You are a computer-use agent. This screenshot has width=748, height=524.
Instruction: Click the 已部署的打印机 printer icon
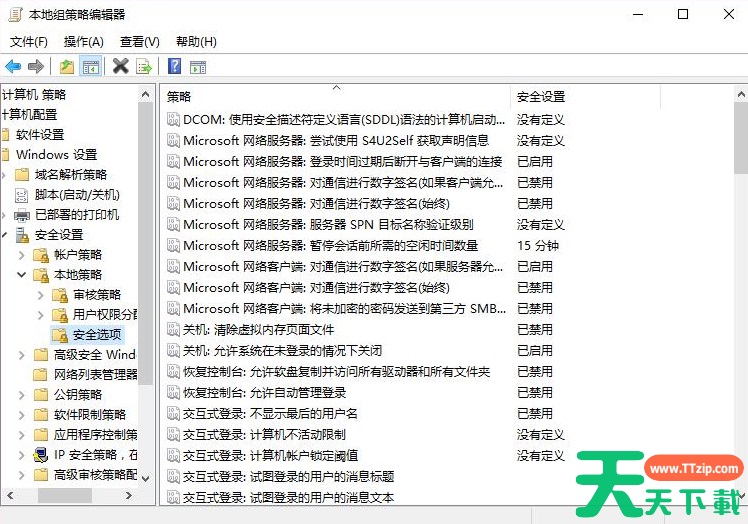tap(21, 215)
